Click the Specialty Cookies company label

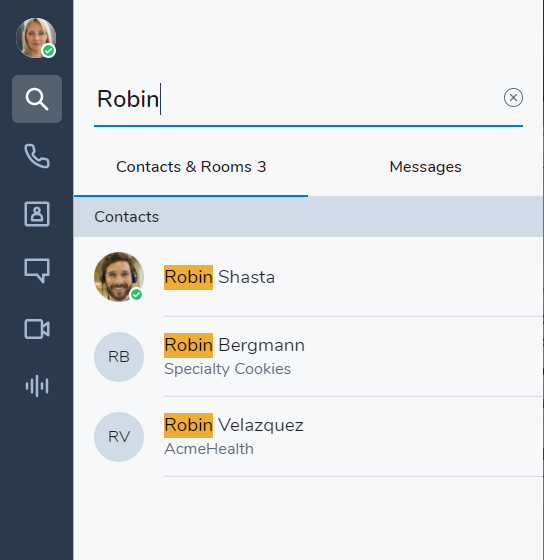[x=228, y=369]
